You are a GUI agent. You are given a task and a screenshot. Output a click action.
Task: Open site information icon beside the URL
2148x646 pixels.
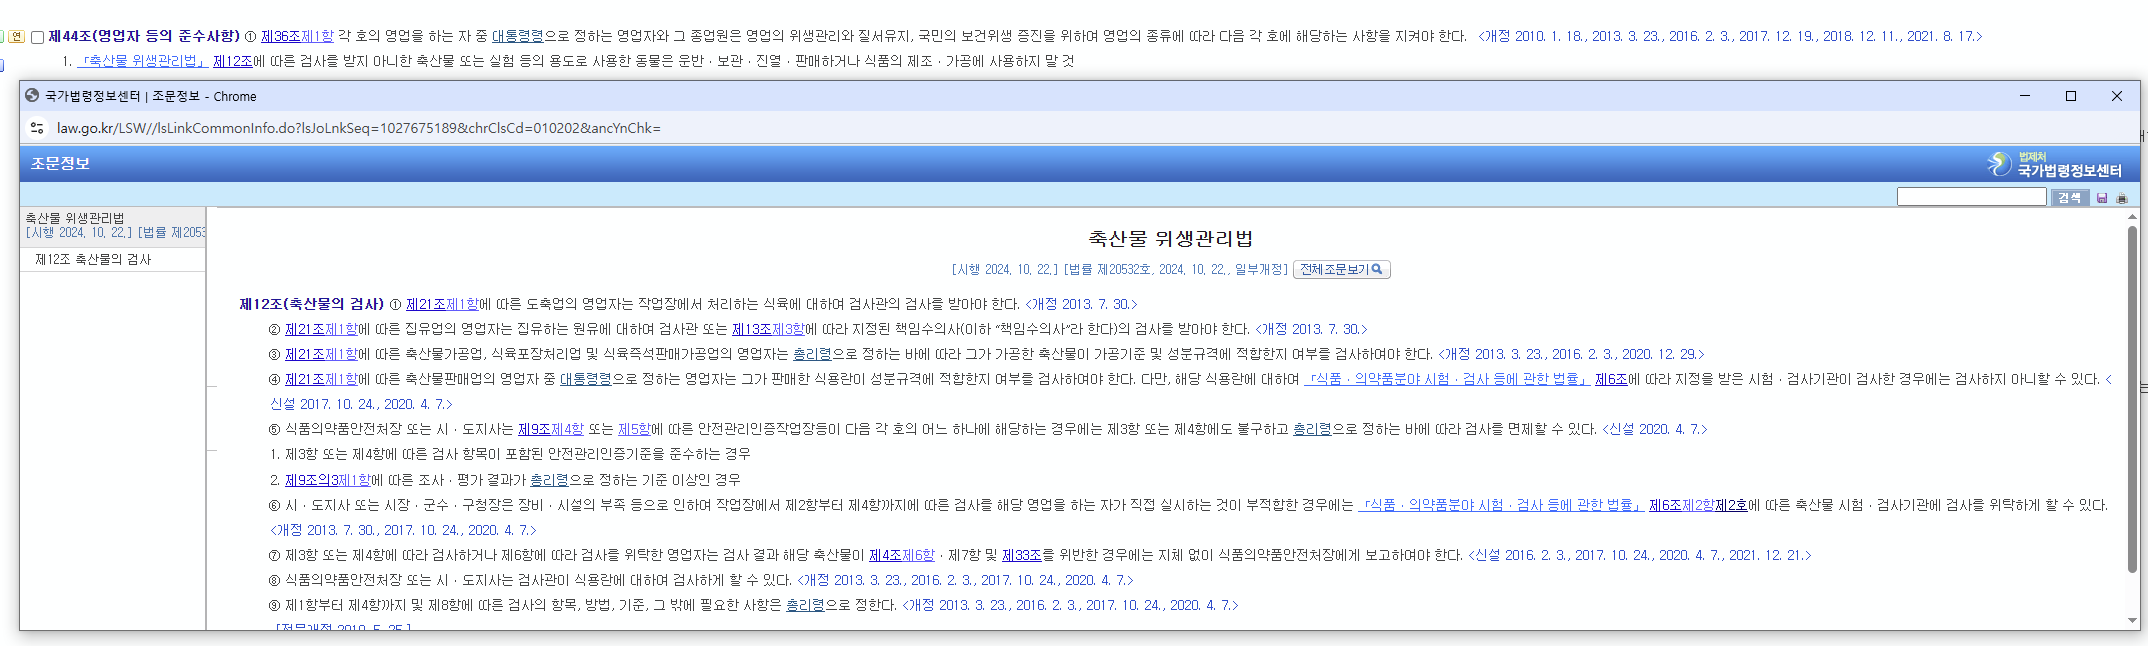[37, 128]
